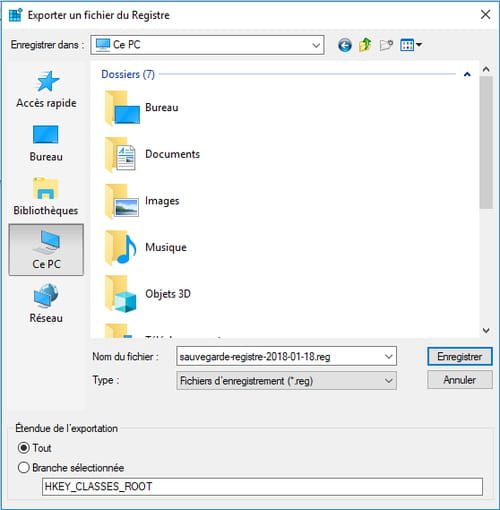Collapse the Dossiers (7) group
This screenshot has width=500, height=510.
click(x=467, y=74)
